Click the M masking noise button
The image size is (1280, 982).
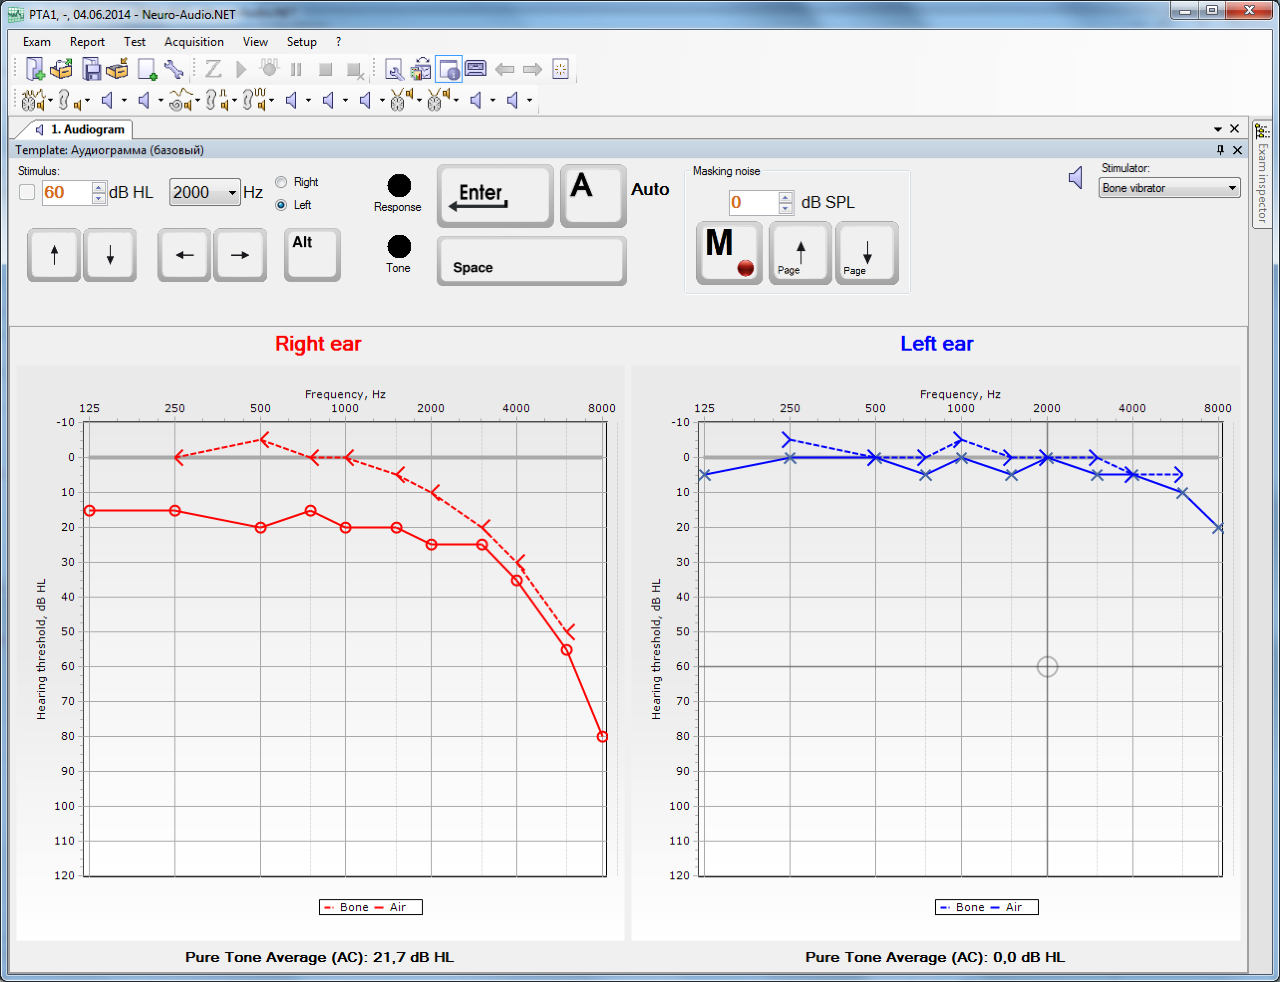coord(729,253)
